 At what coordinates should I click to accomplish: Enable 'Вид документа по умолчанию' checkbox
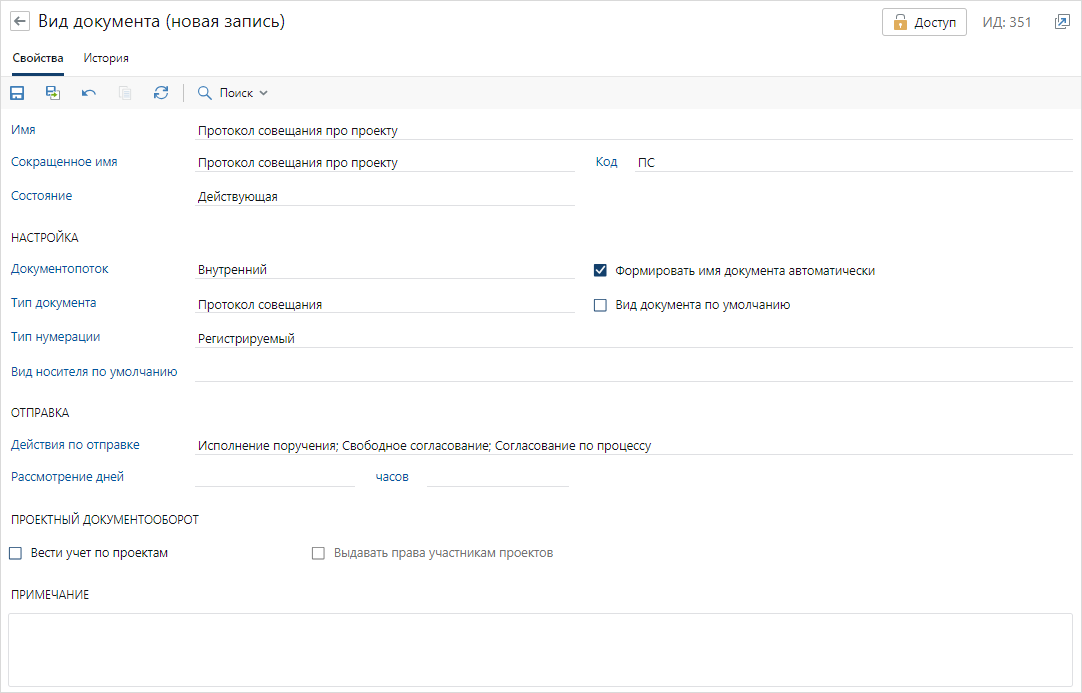click(x=601, y=305)
